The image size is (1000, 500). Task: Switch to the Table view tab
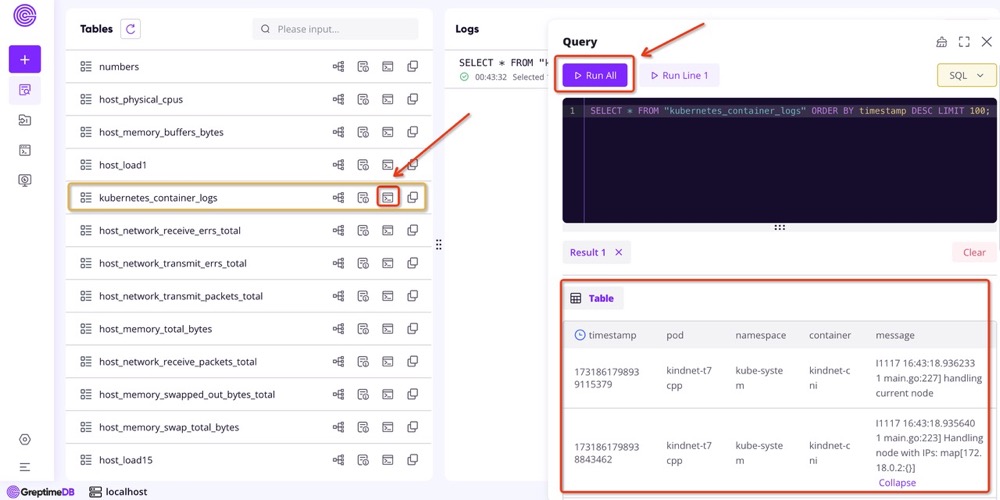(x=592, y=298)
